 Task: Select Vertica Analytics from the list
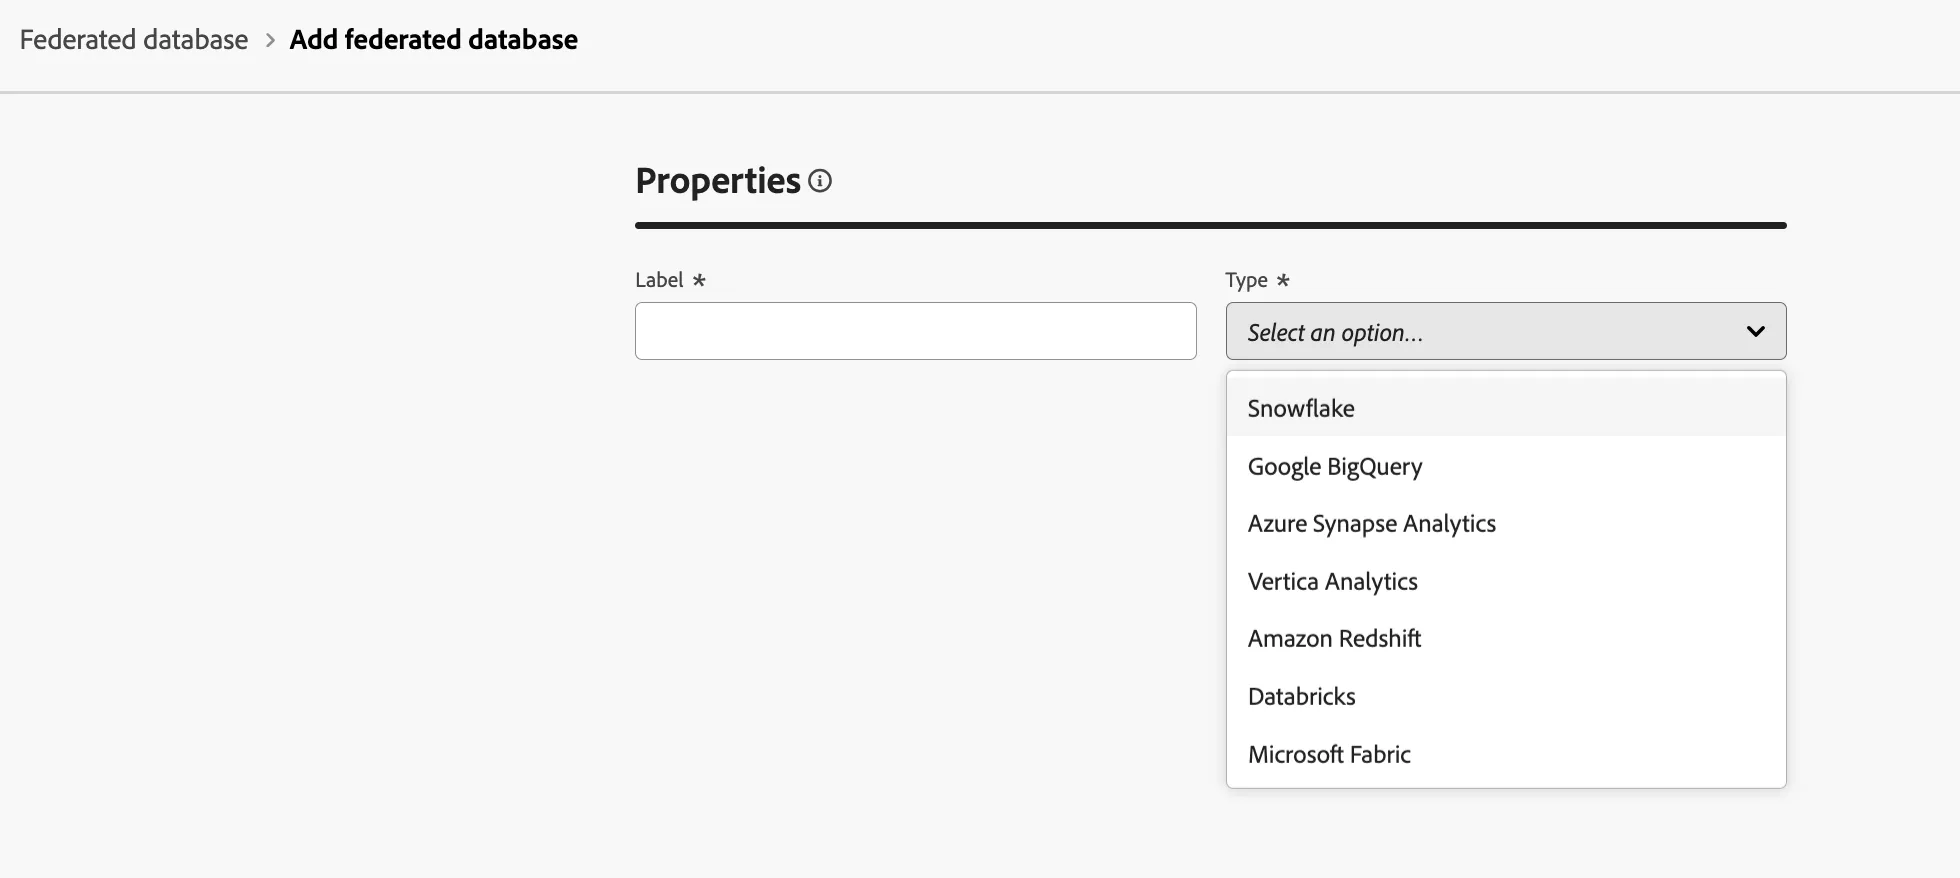1506,581
